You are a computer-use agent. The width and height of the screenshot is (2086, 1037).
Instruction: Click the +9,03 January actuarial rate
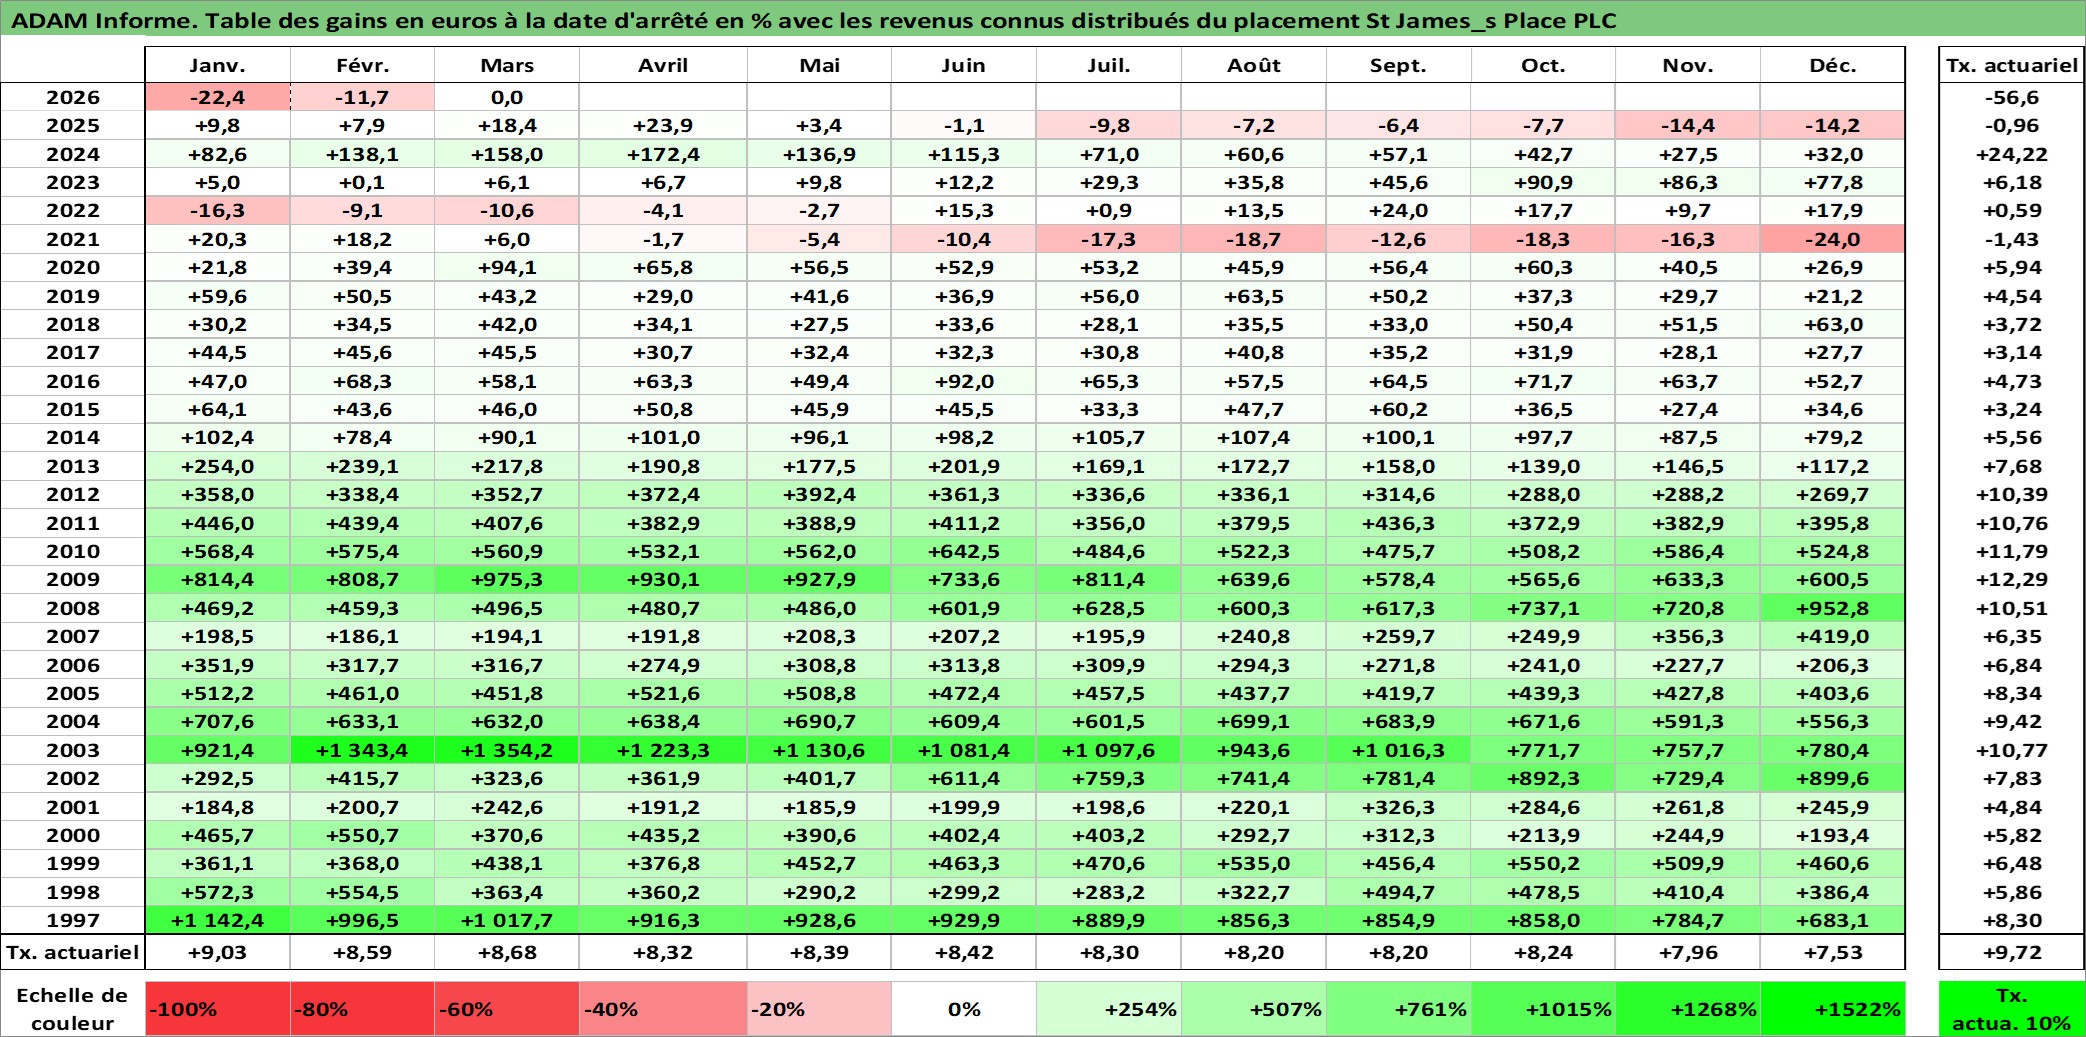click(x=218, y=952)
